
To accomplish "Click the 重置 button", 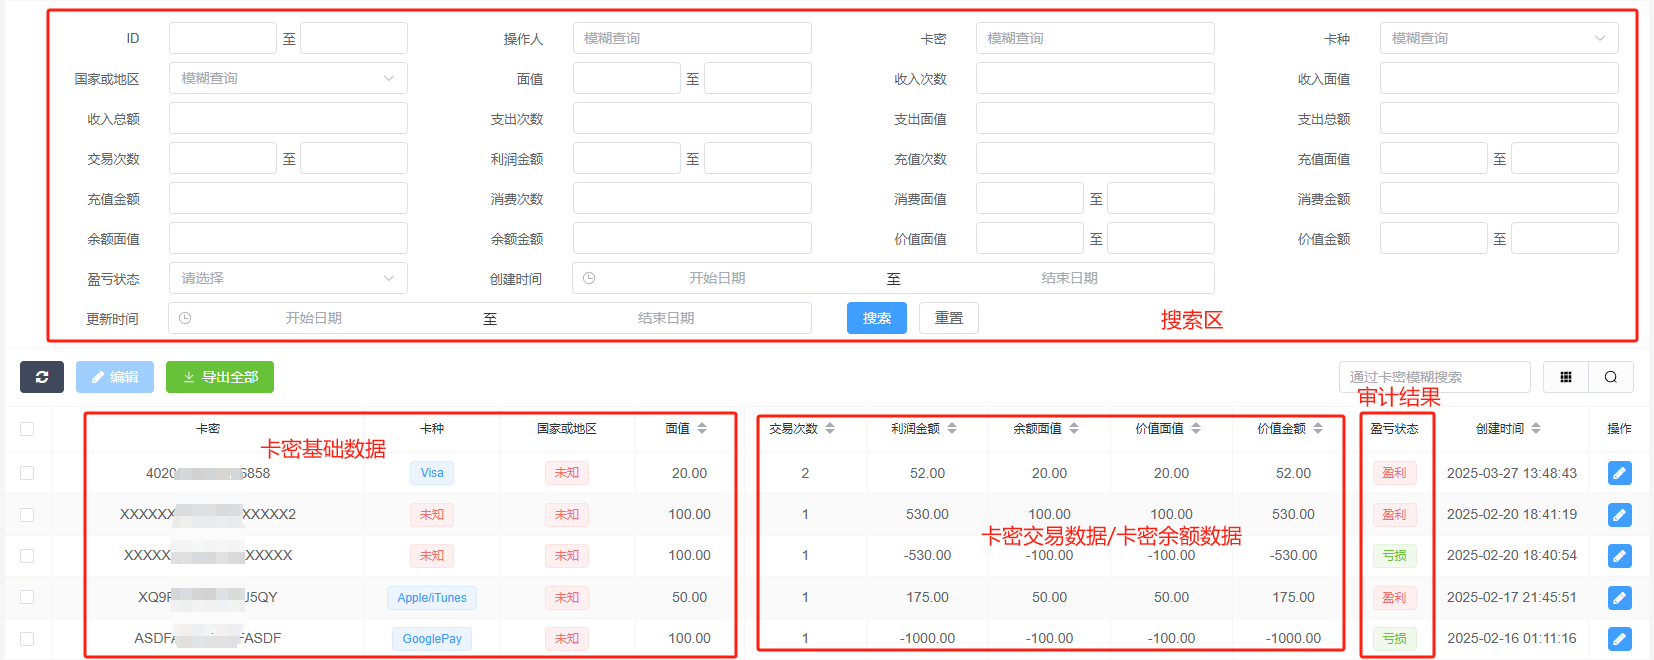I will pos(949,318).
